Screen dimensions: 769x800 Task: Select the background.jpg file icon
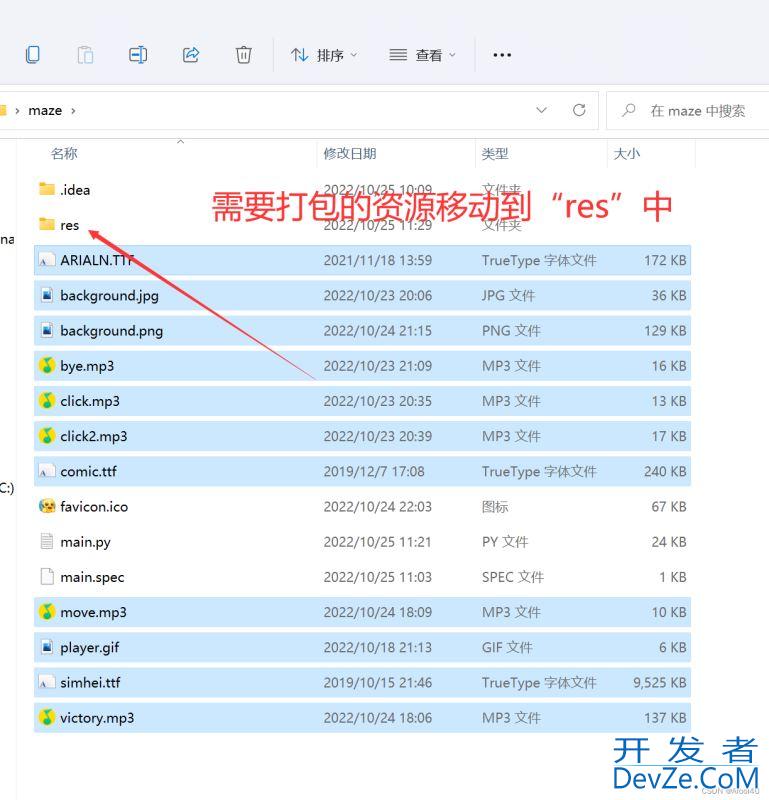point(47,295)
